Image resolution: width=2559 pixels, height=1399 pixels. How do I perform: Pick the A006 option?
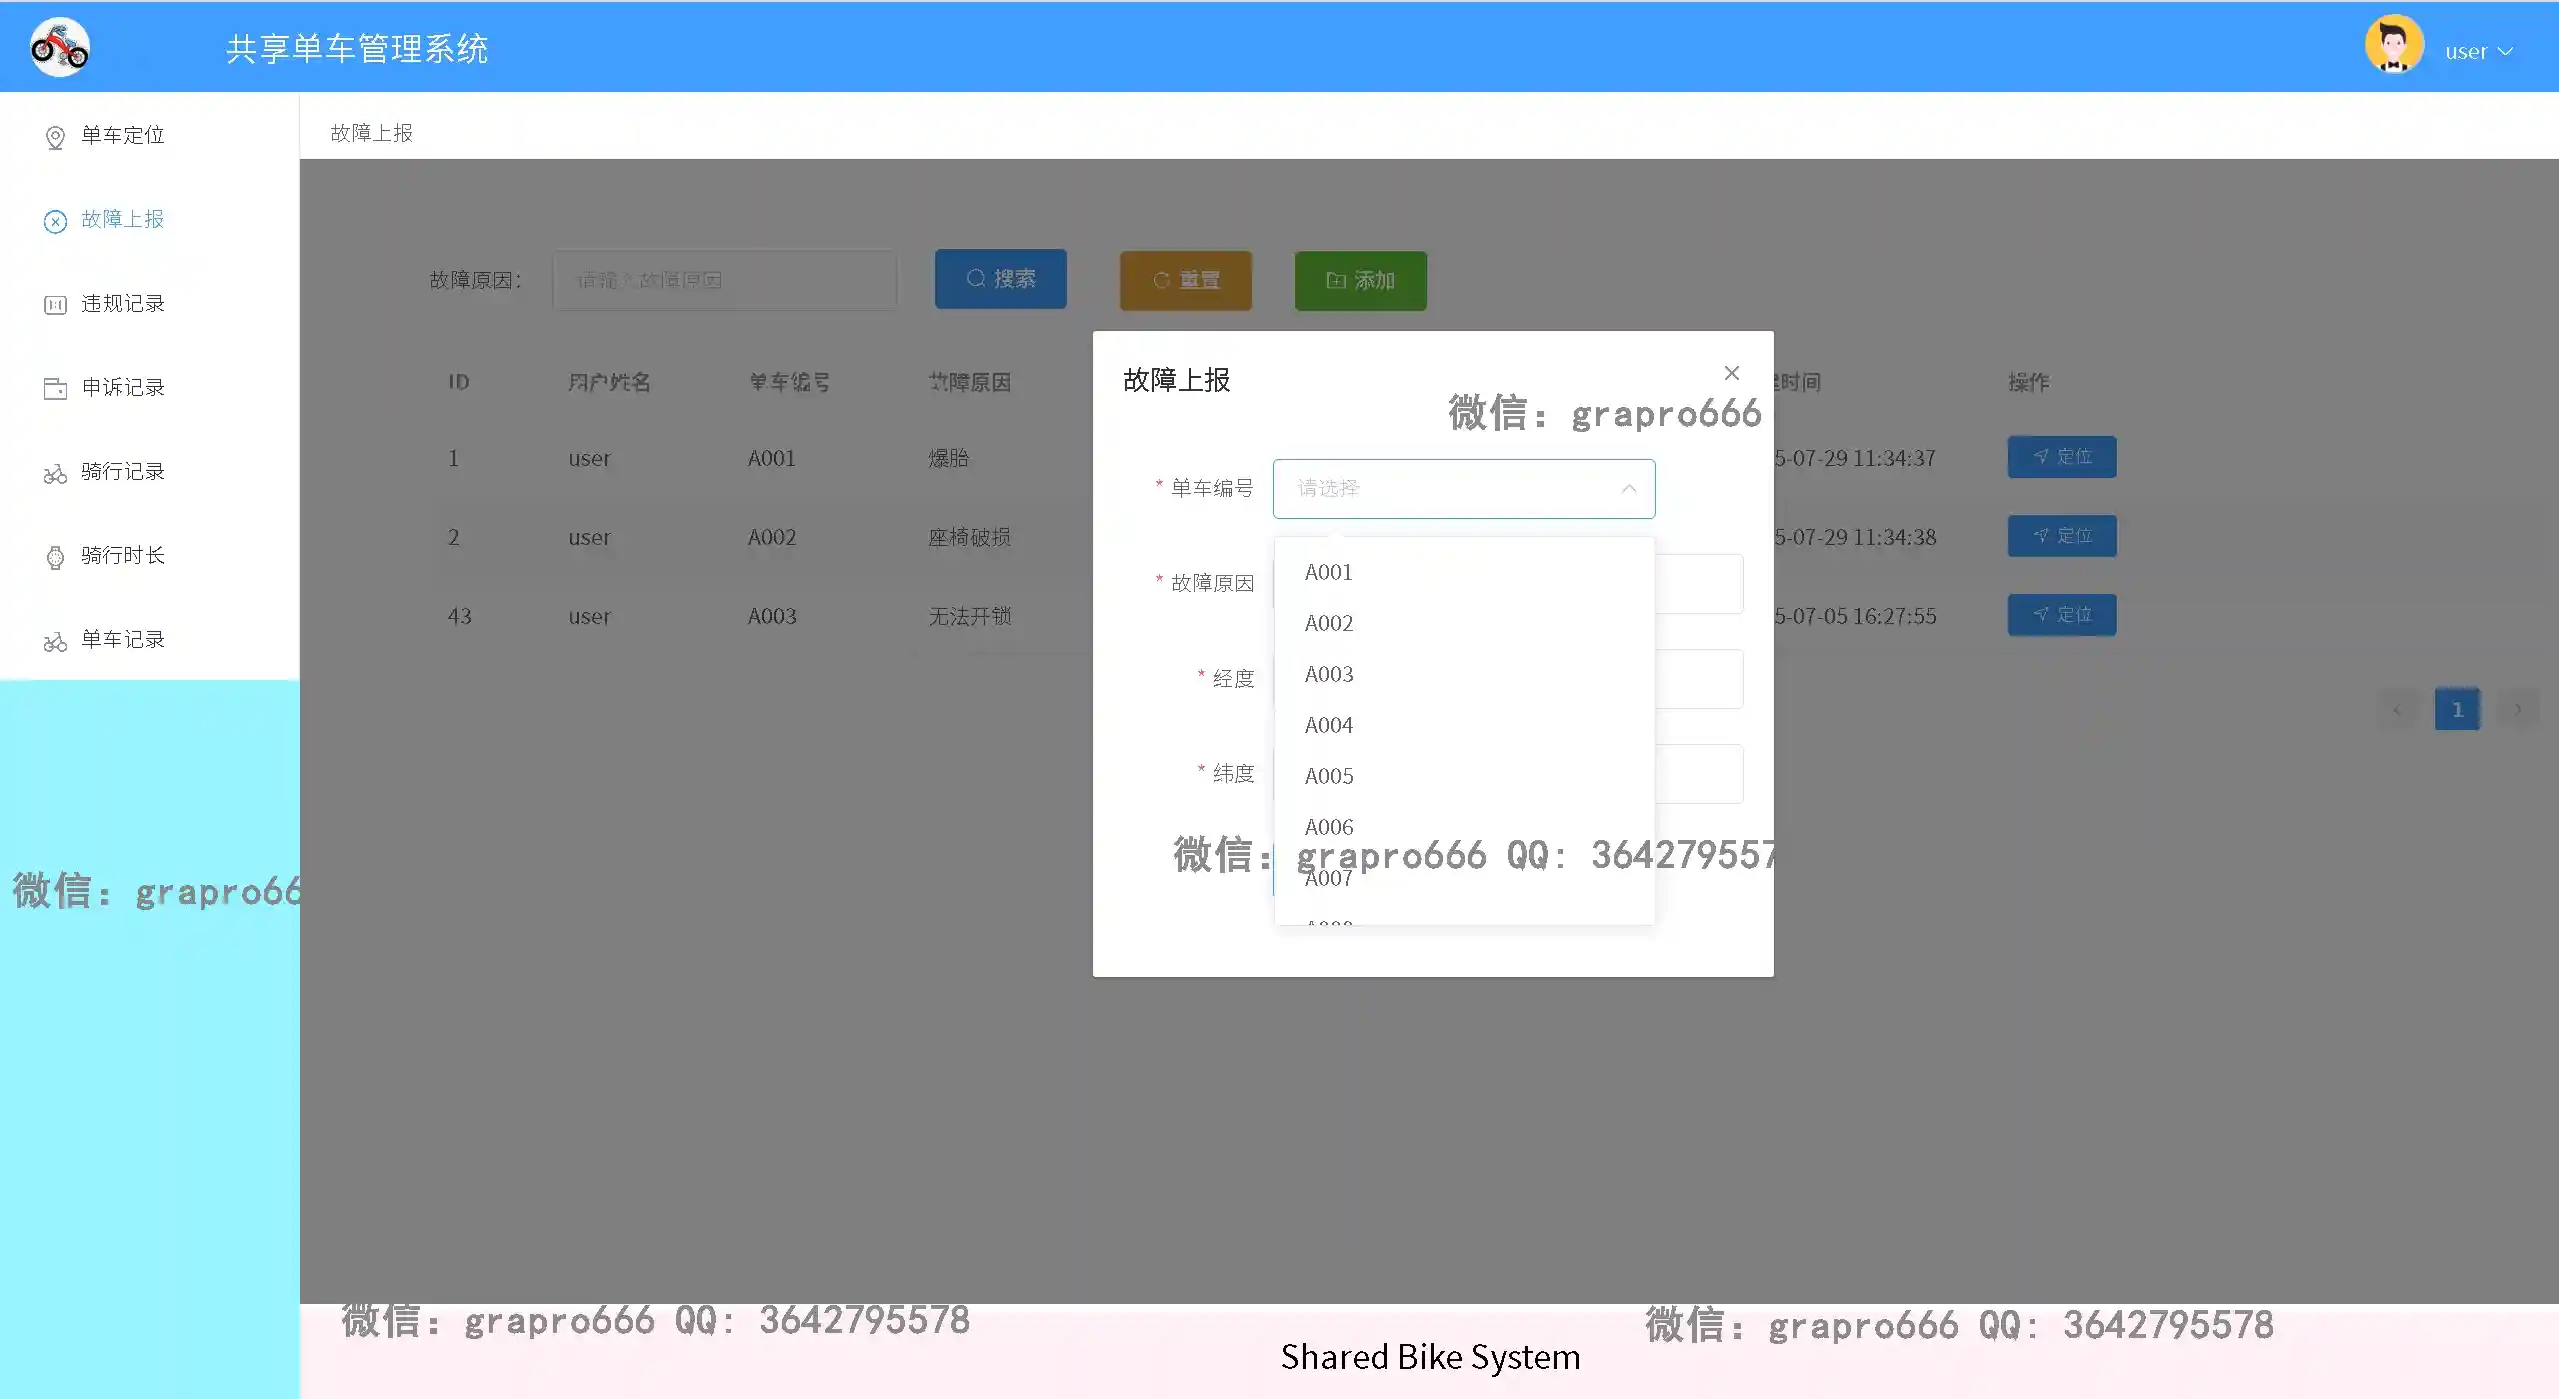coord(1328,826)
